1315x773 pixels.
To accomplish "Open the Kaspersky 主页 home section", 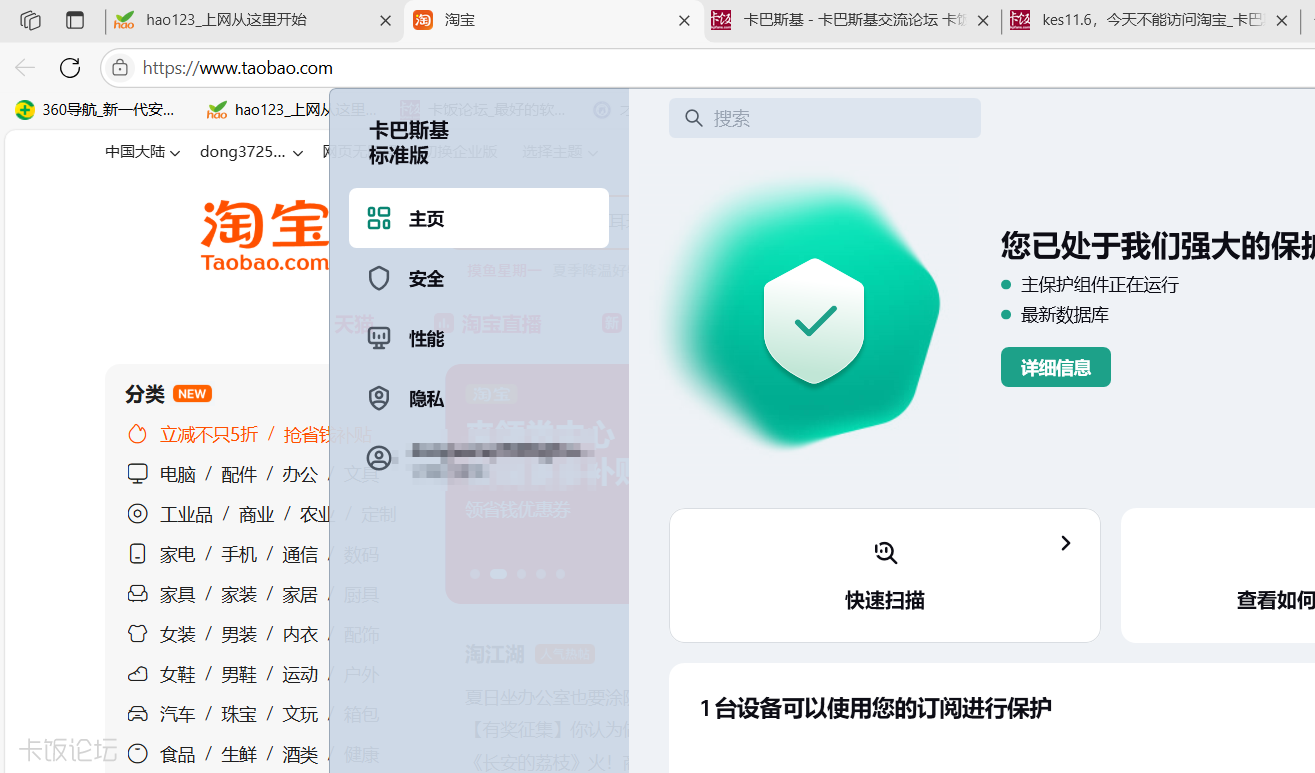I will coord(478,218).
